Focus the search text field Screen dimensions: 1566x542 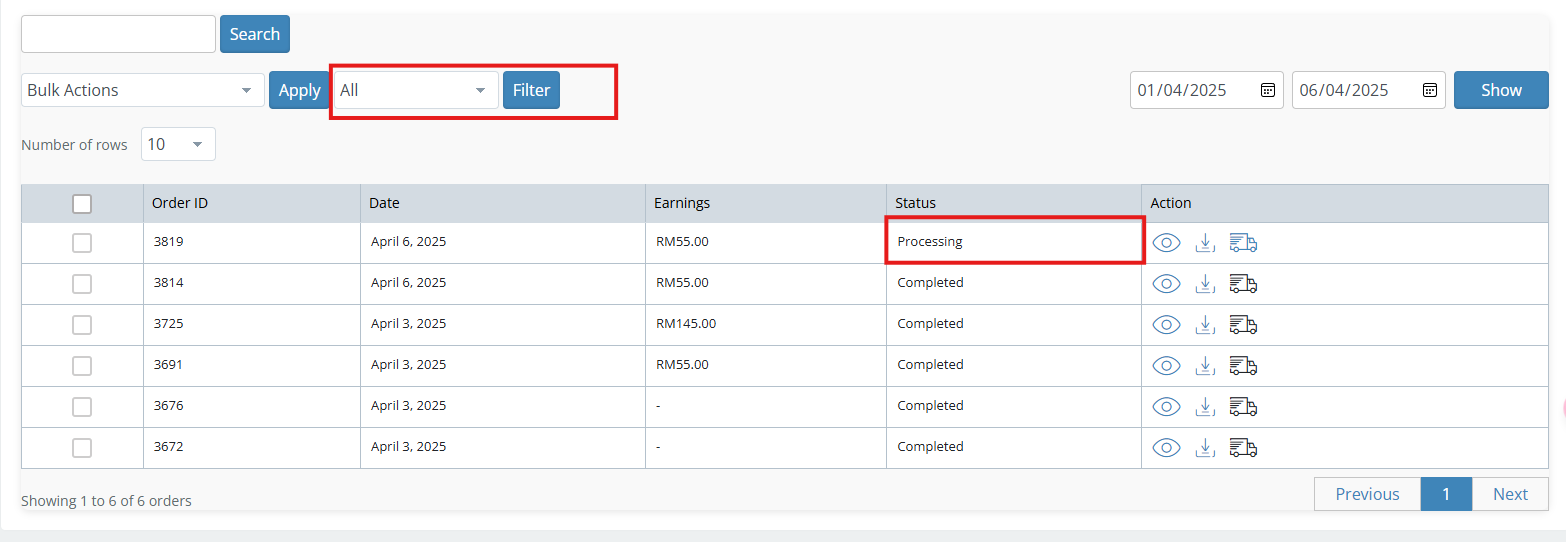[118, 34]
